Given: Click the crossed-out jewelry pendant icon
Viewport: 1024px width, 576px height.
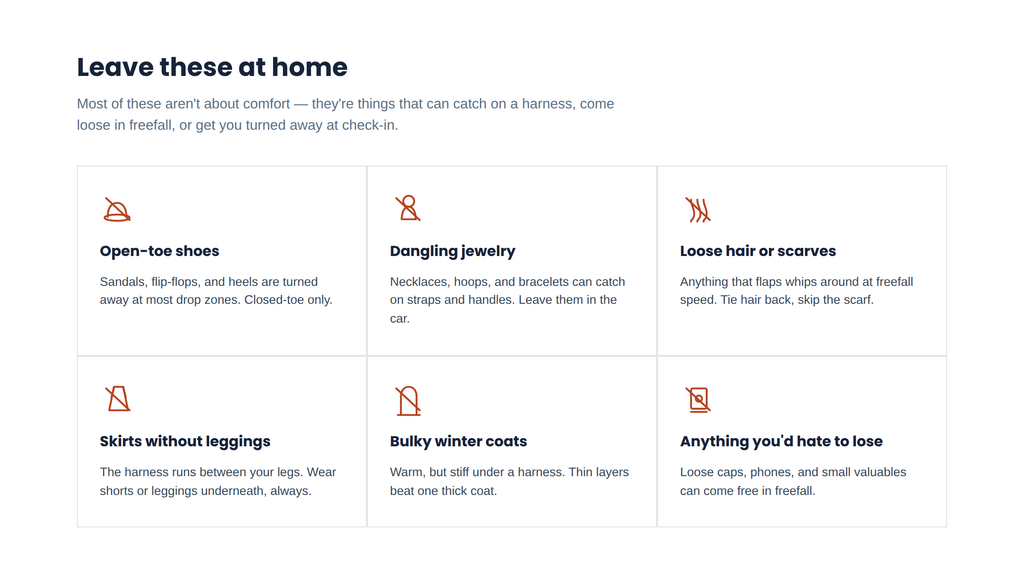Looking at the screenshot, I should 408,208.
